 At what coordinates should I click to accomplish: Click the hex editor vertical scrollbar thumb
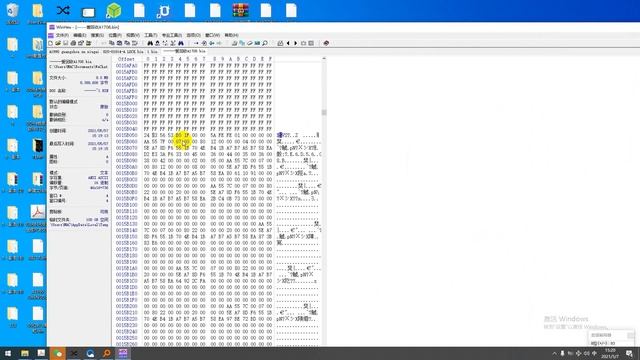324,112
